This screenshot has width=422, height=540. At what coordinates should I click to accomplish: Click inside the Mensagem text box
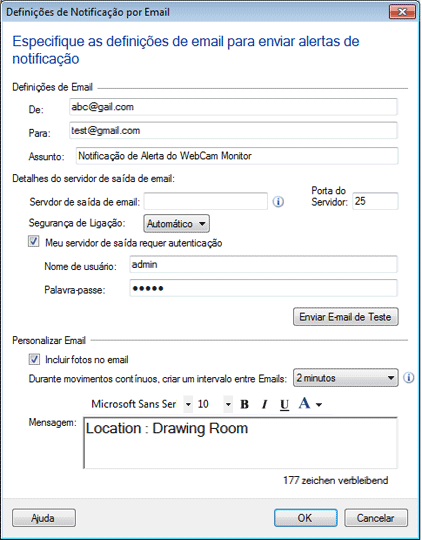(240, 443)
